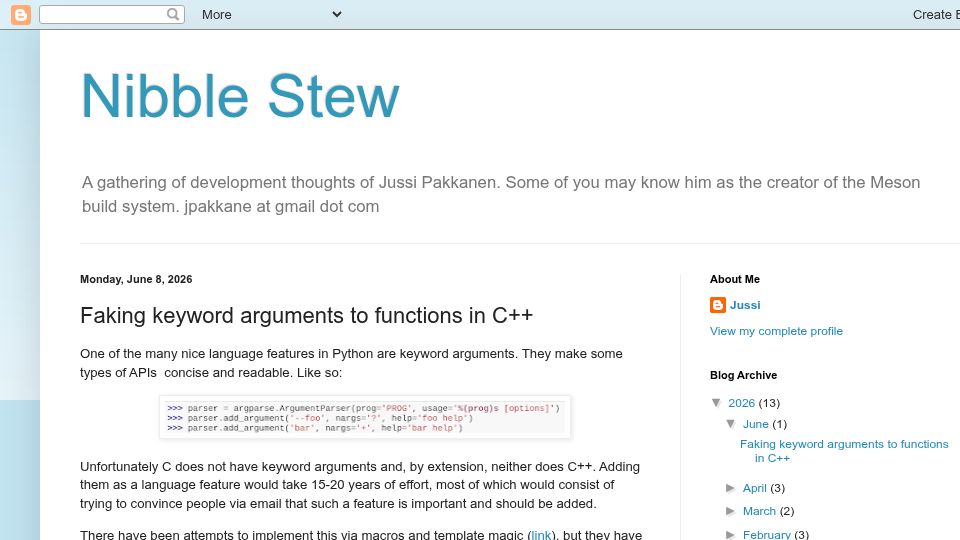Screen dimensions: 960x540
Task: Click the Blogger logo icon in navbar
Action: [21, 15]
